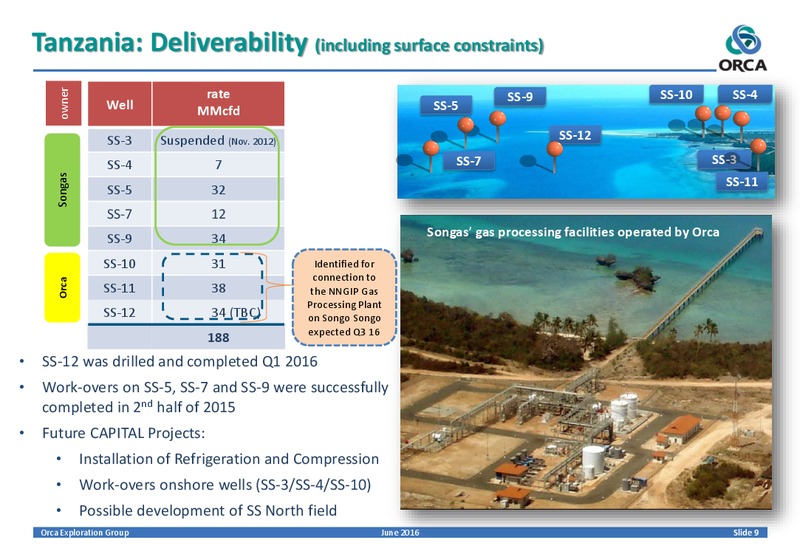
Task: Select the SS-9 well cell
Action: pyautogui.click(x=119, y=239)
